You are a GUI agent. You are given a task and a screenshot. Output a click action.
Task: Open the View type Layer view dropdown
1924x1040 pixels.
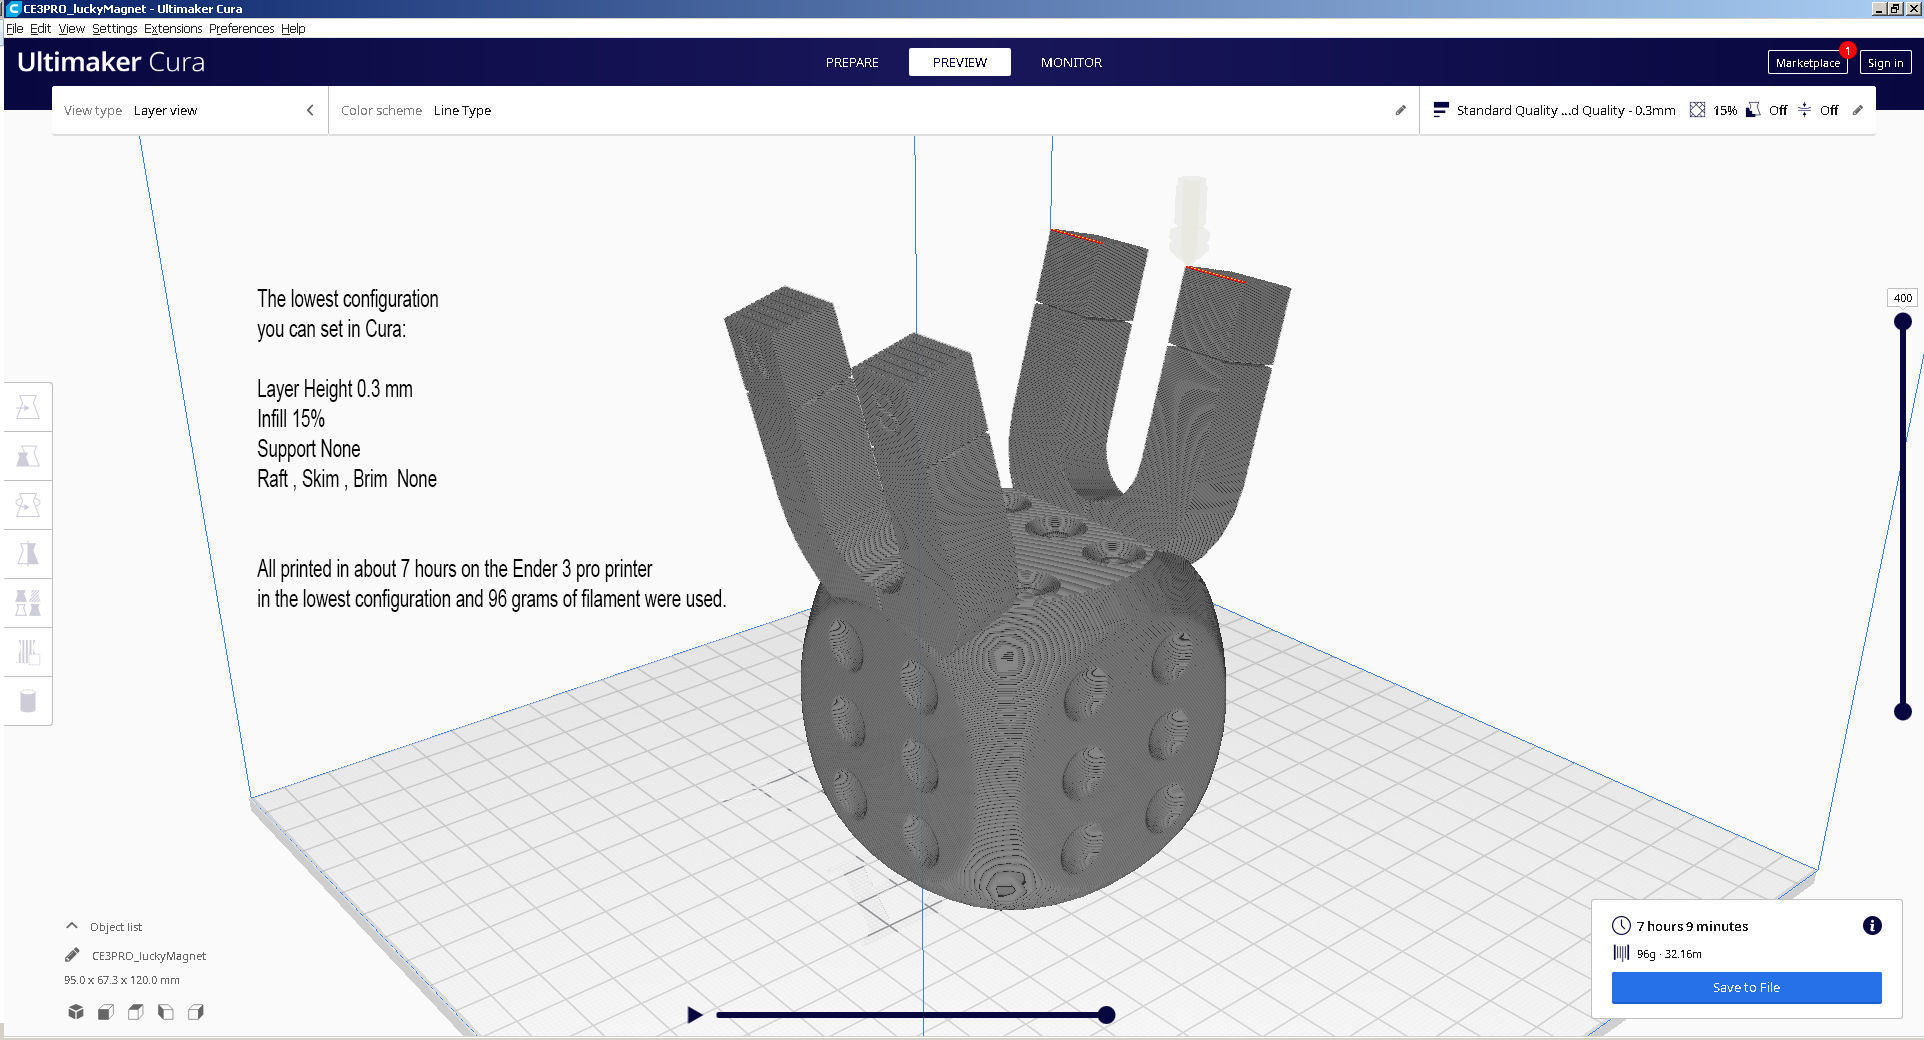[190, 110]
